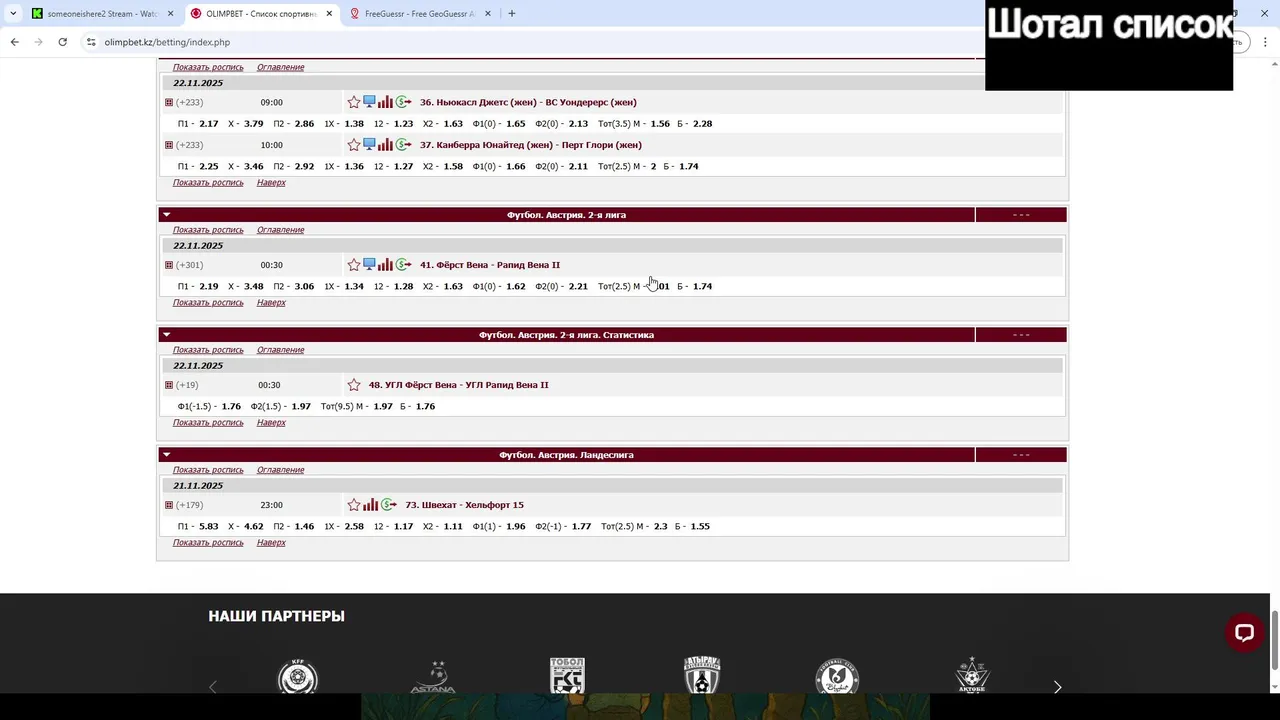Click Оглавление under Австрия 2-я лига header

point(280,230)
